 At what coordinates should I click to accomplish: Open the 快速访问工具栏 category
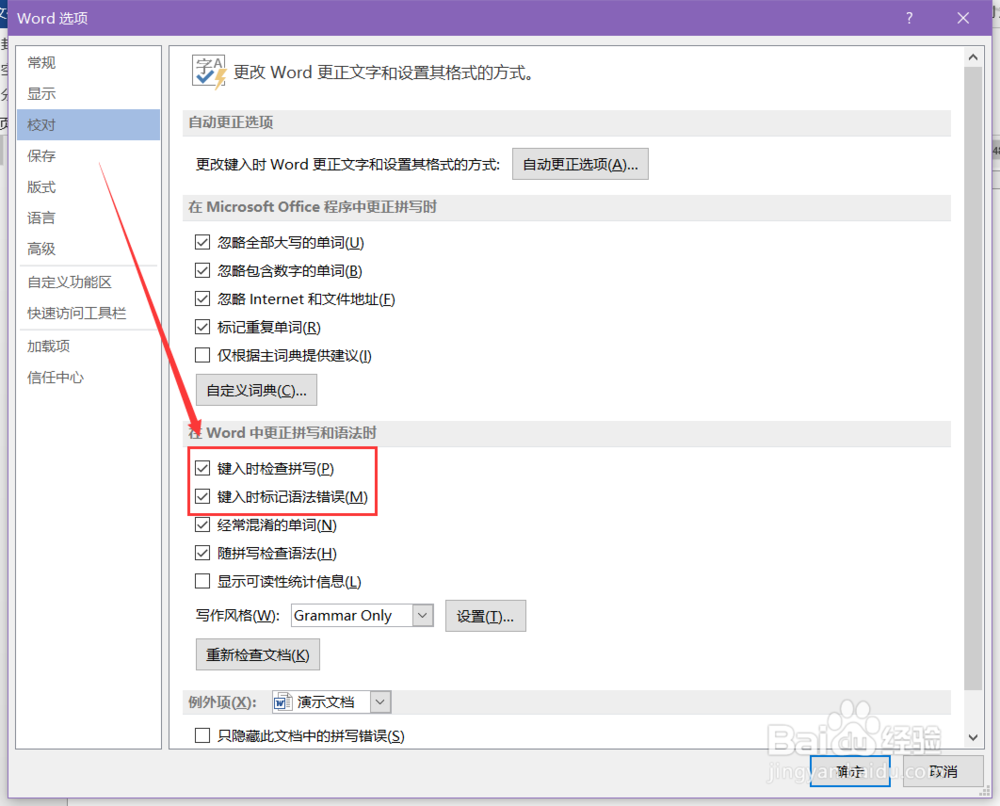pyautogui.click(x=89, y=313)
